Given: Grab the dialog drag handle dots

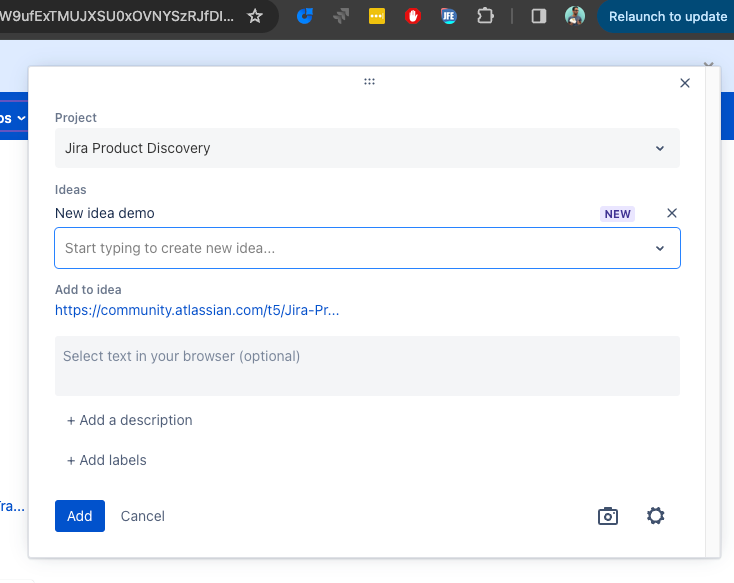Looking at the screenshot, I should coord(369,81).
